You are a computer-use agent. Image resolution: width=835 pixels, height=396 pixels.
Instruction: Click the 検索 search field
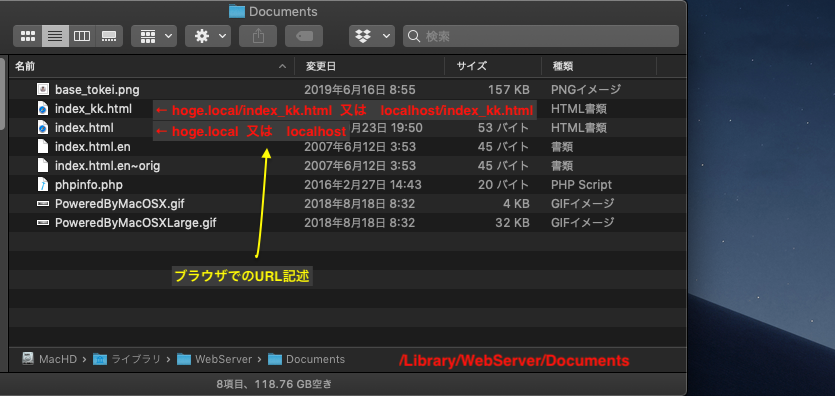point(541,36)
